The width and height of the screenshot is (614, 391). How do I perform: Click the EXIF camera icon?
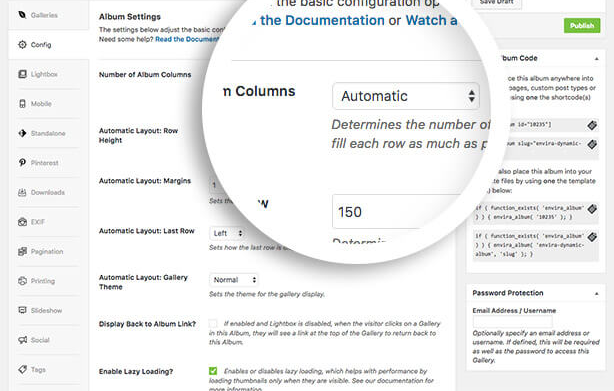point(22,222)
